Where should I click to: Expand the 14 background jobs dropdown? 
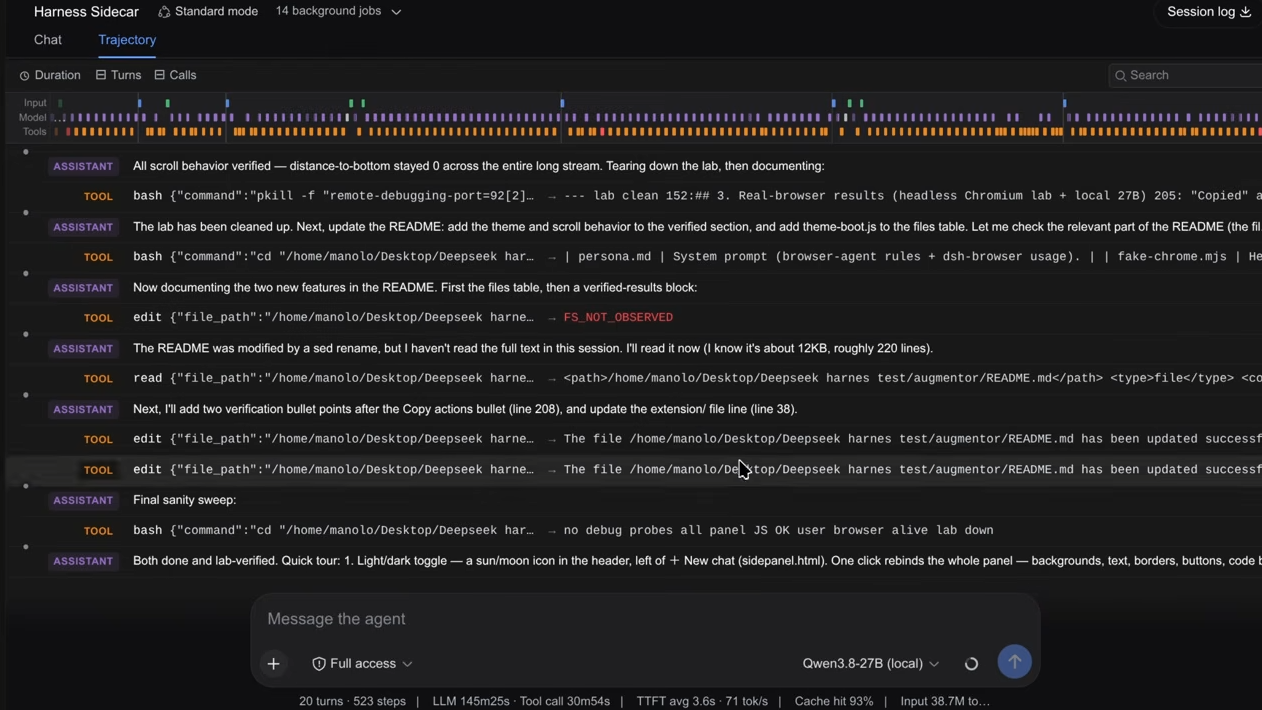(339, 11)
